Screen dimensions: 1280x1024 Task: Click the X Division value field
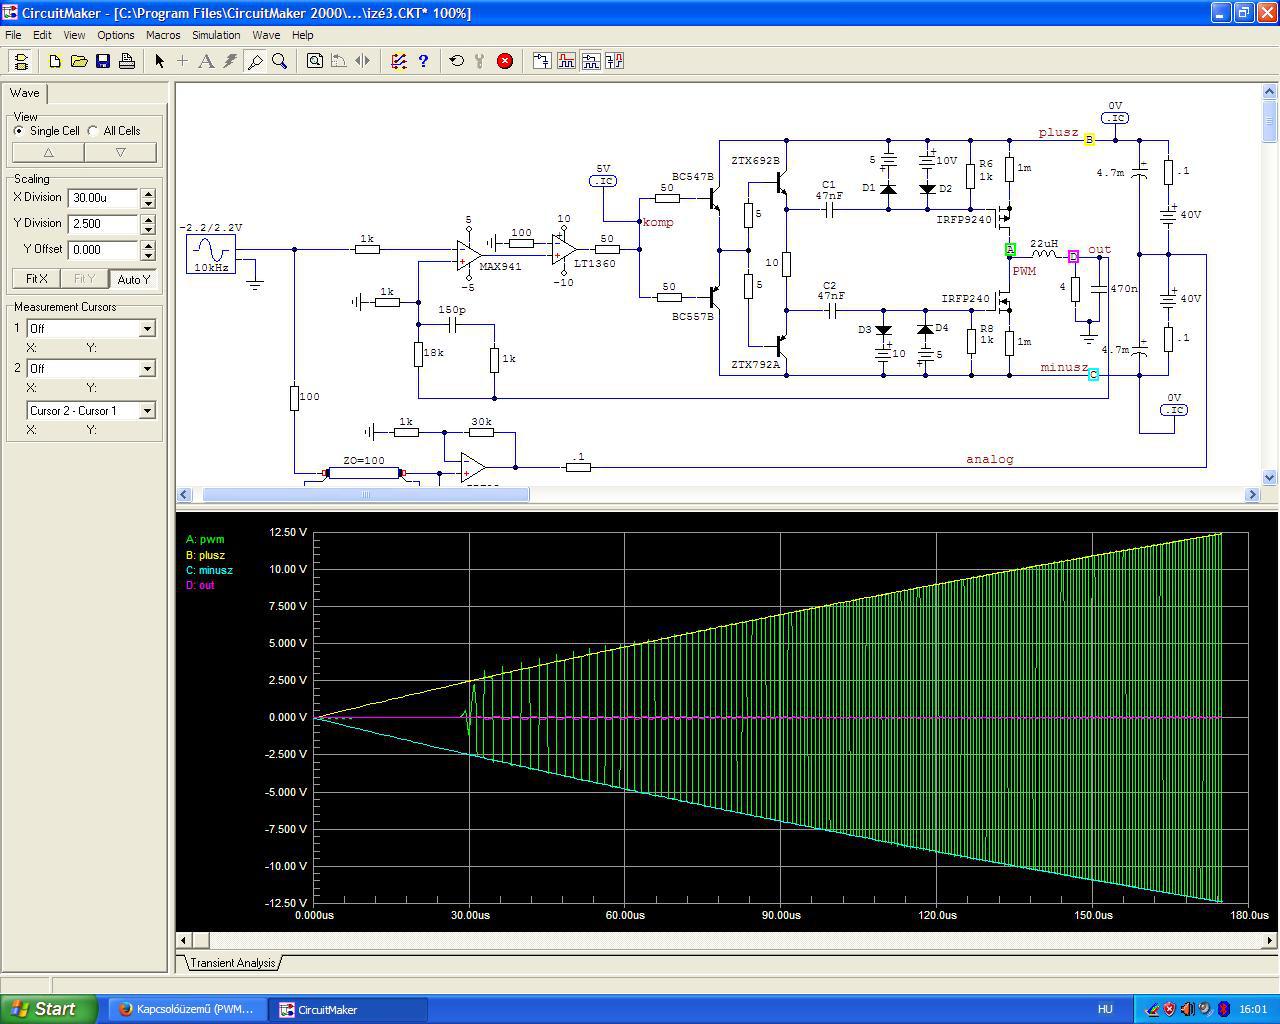103,198
